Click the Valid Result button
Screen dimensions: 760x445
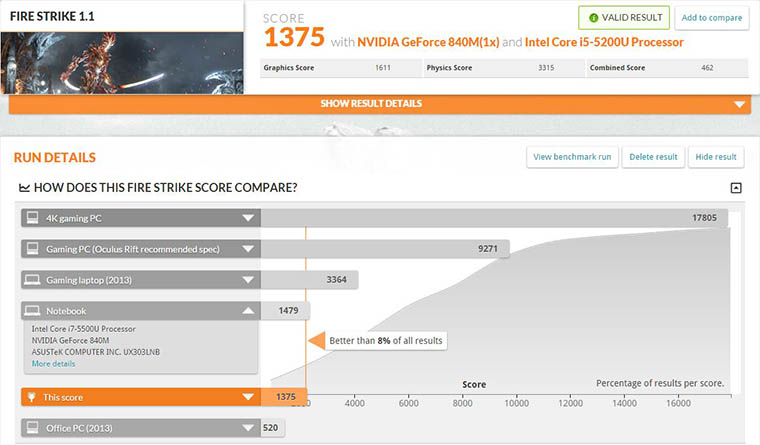pos(624,18)
